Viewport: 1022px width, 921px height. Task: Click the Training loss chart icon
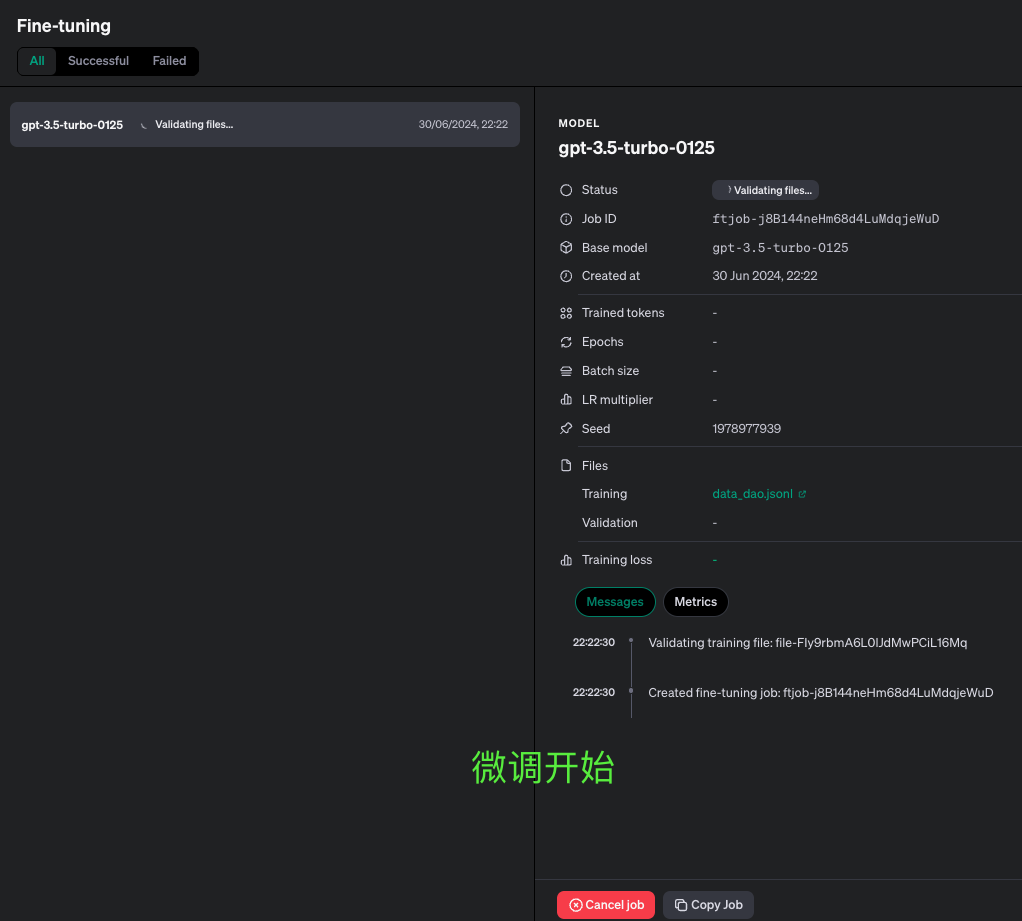[566, 560]
